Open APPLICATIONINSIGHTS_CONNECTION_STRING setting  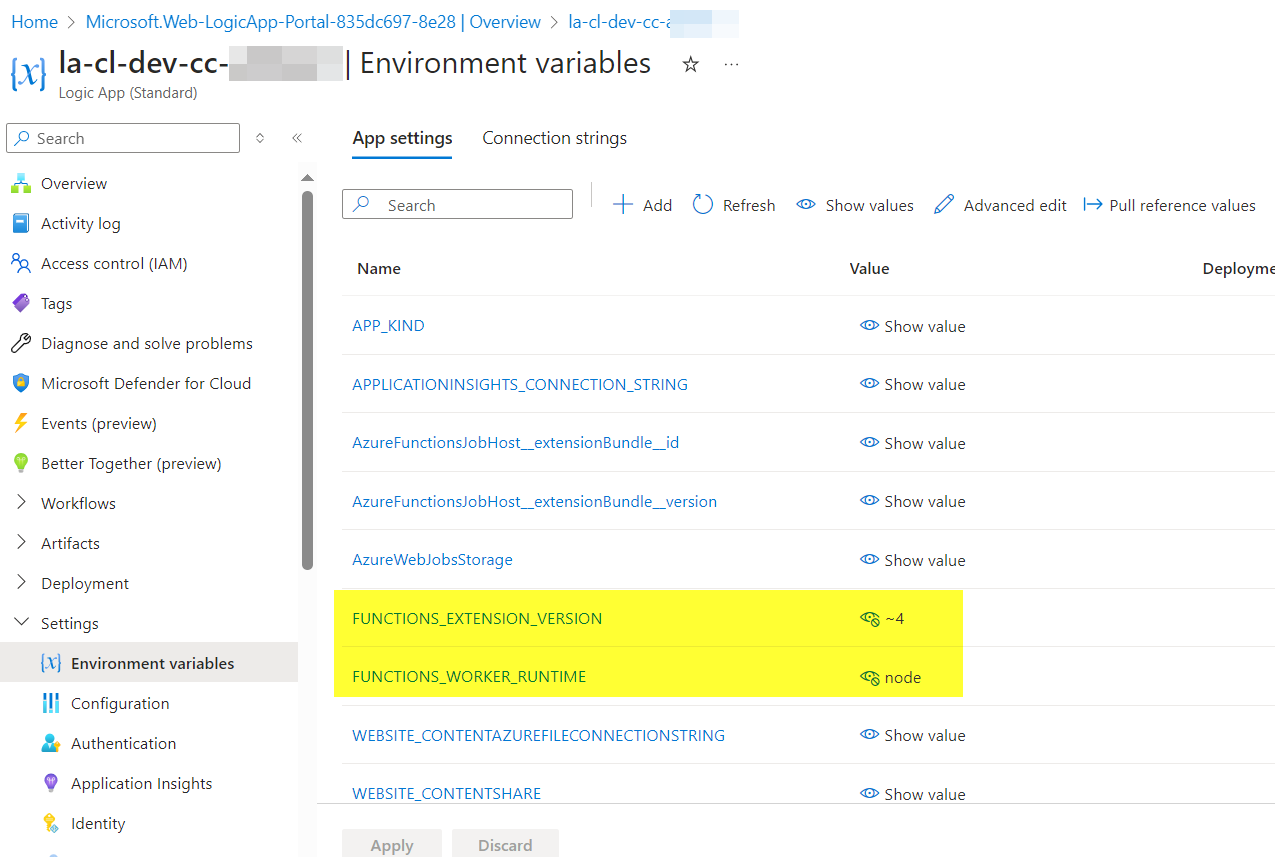(520, 384)
